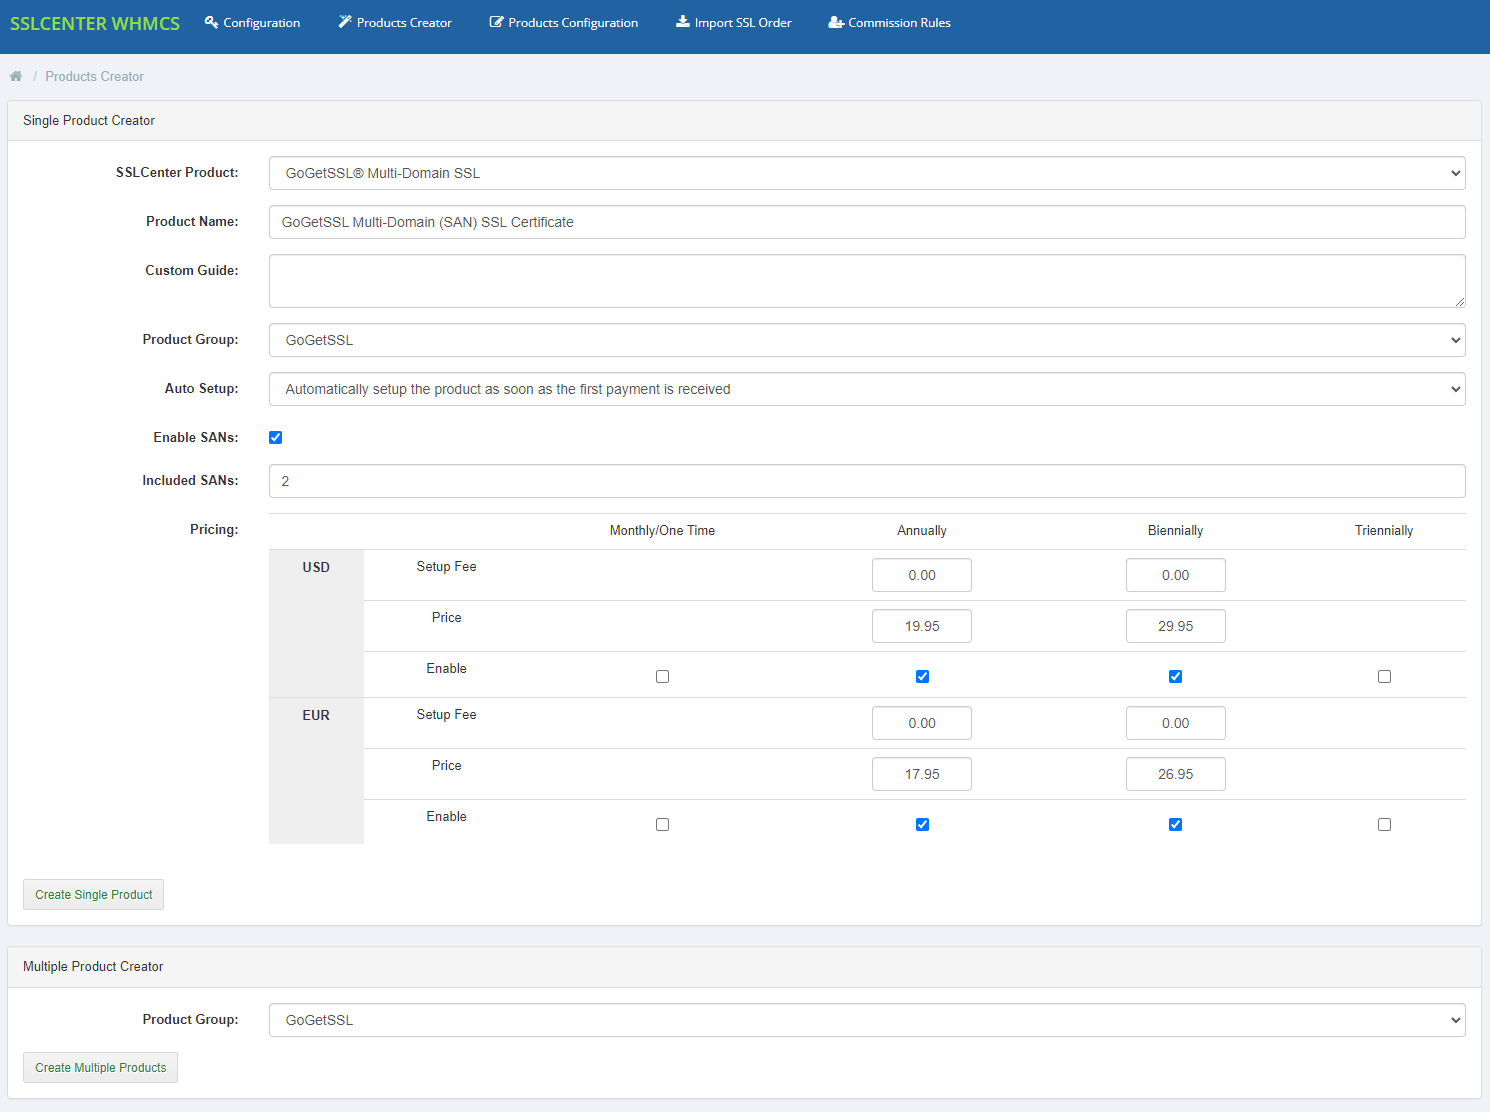Click the EUR Biennially Setup Fee field
Screen dimensions: 1490x1112
point(1176,723)
